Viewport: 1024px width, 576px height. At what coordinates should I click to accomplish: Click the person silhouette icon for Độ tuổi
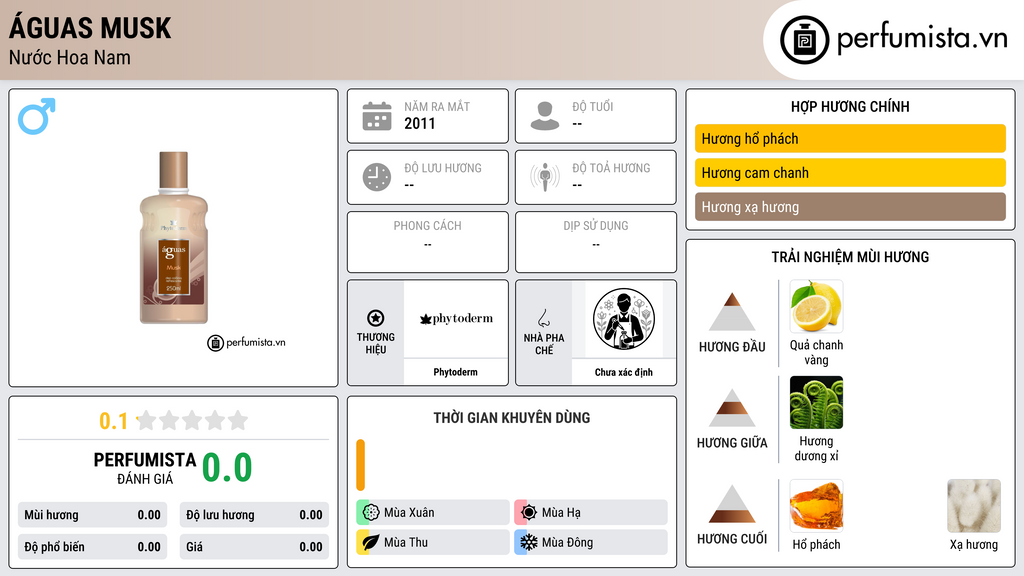pyautogui.click(x=545, y=116)
